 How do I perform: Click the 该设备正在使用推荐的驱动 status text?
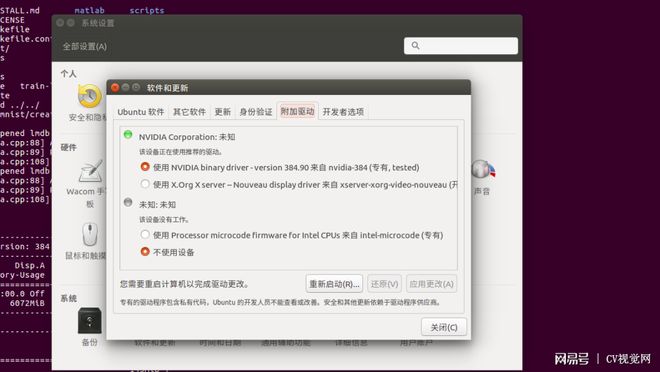pos(181,152)
